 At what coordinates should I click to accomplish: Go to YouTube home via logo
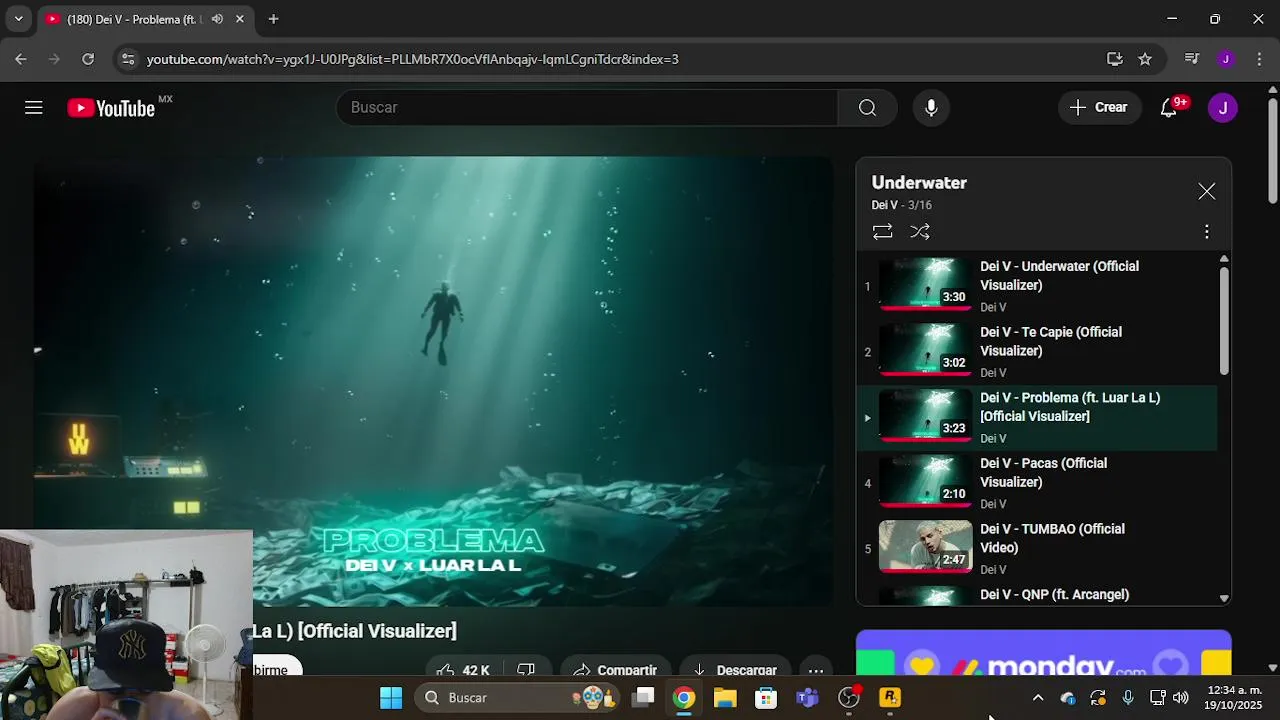pos(111,108)
